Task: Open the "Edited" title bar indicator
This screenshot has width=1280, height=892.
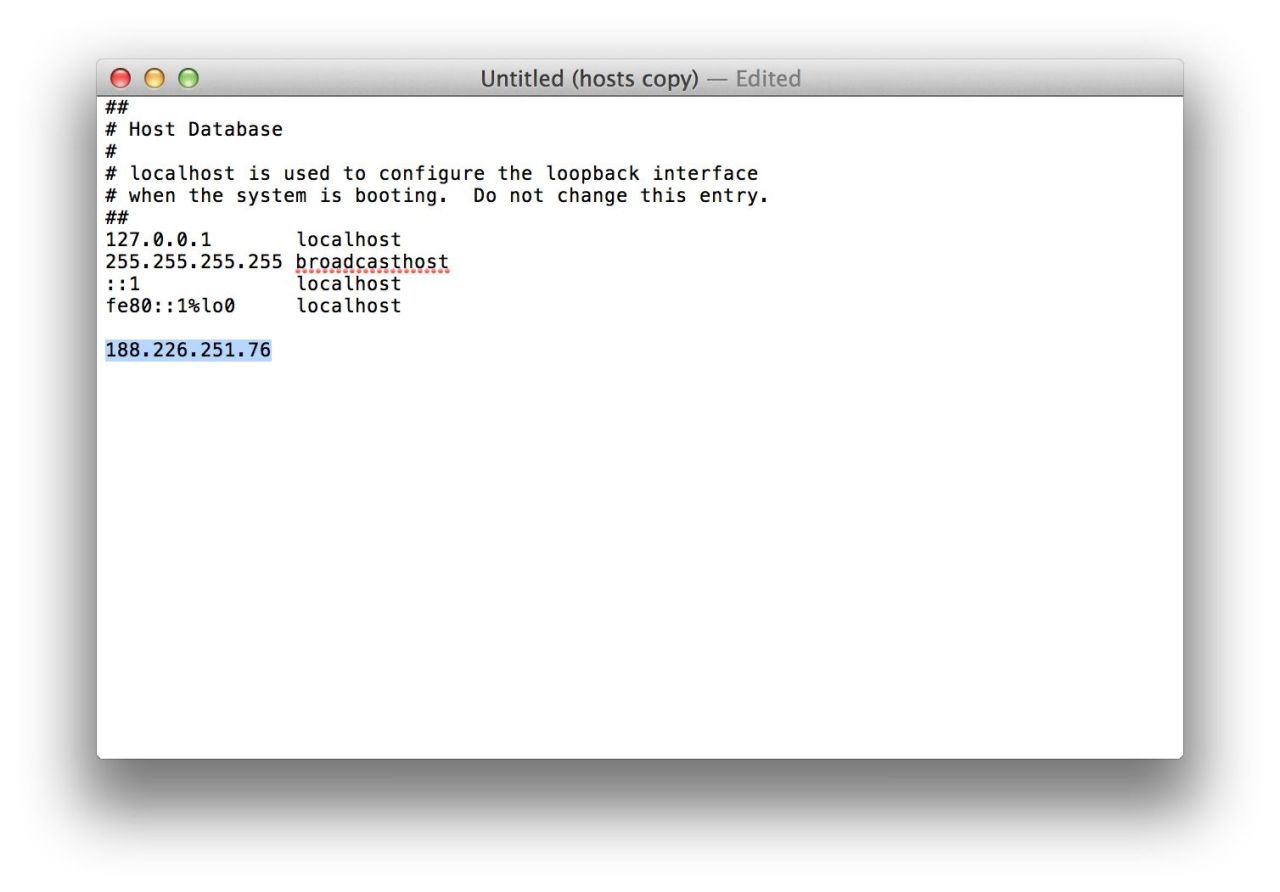Action: 768,78
